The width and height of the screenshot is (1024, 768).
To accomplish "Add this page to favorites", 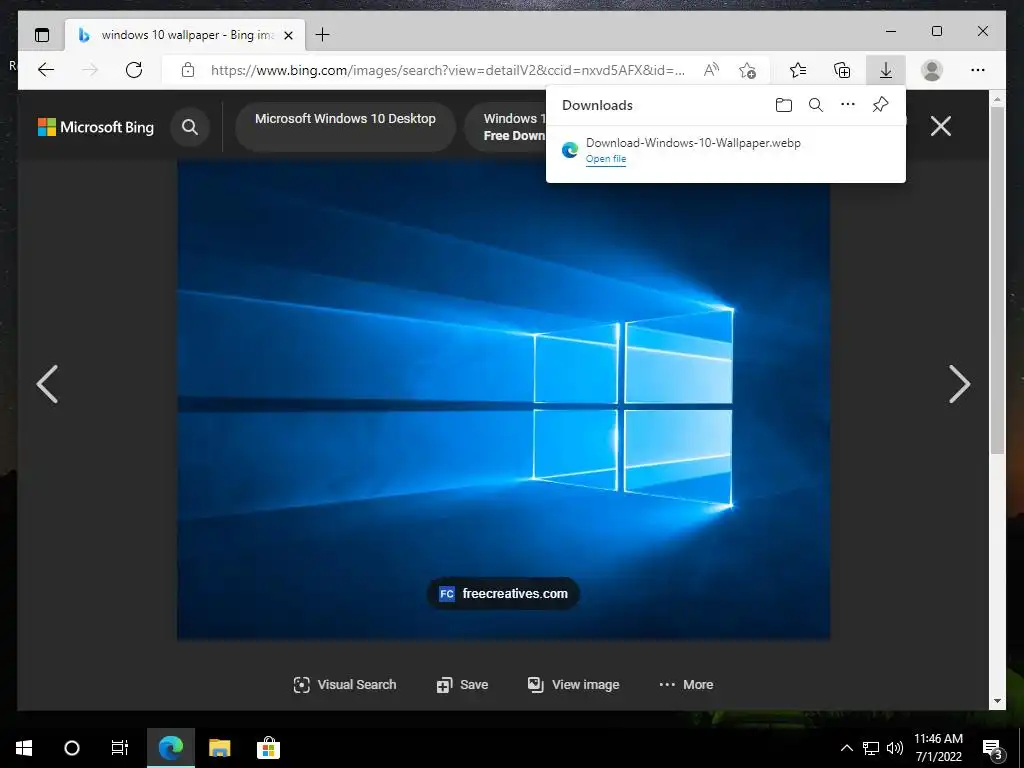I will click(x=747, y=70).
